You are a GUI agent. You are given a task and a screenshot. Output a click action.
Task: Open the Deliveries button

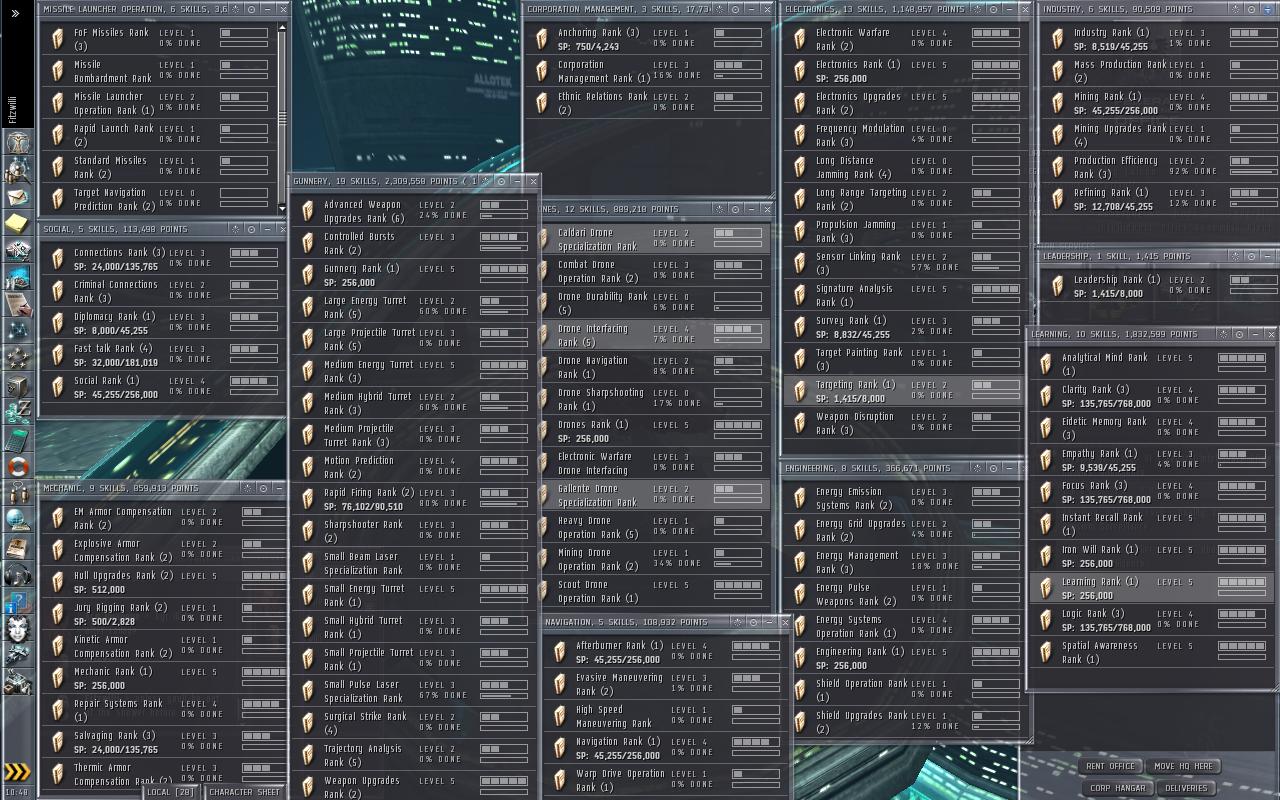point(1186,788)
